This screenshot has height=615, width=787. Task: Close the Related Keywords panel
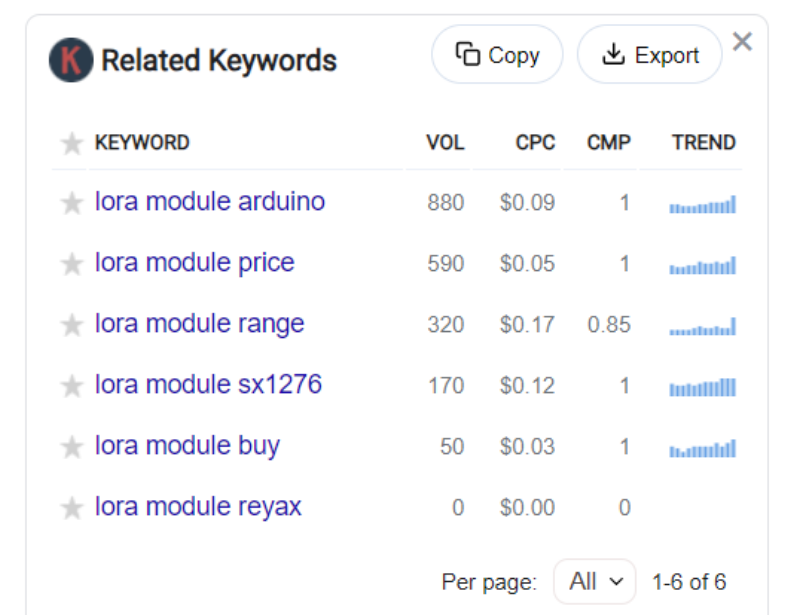coord(741,42)
